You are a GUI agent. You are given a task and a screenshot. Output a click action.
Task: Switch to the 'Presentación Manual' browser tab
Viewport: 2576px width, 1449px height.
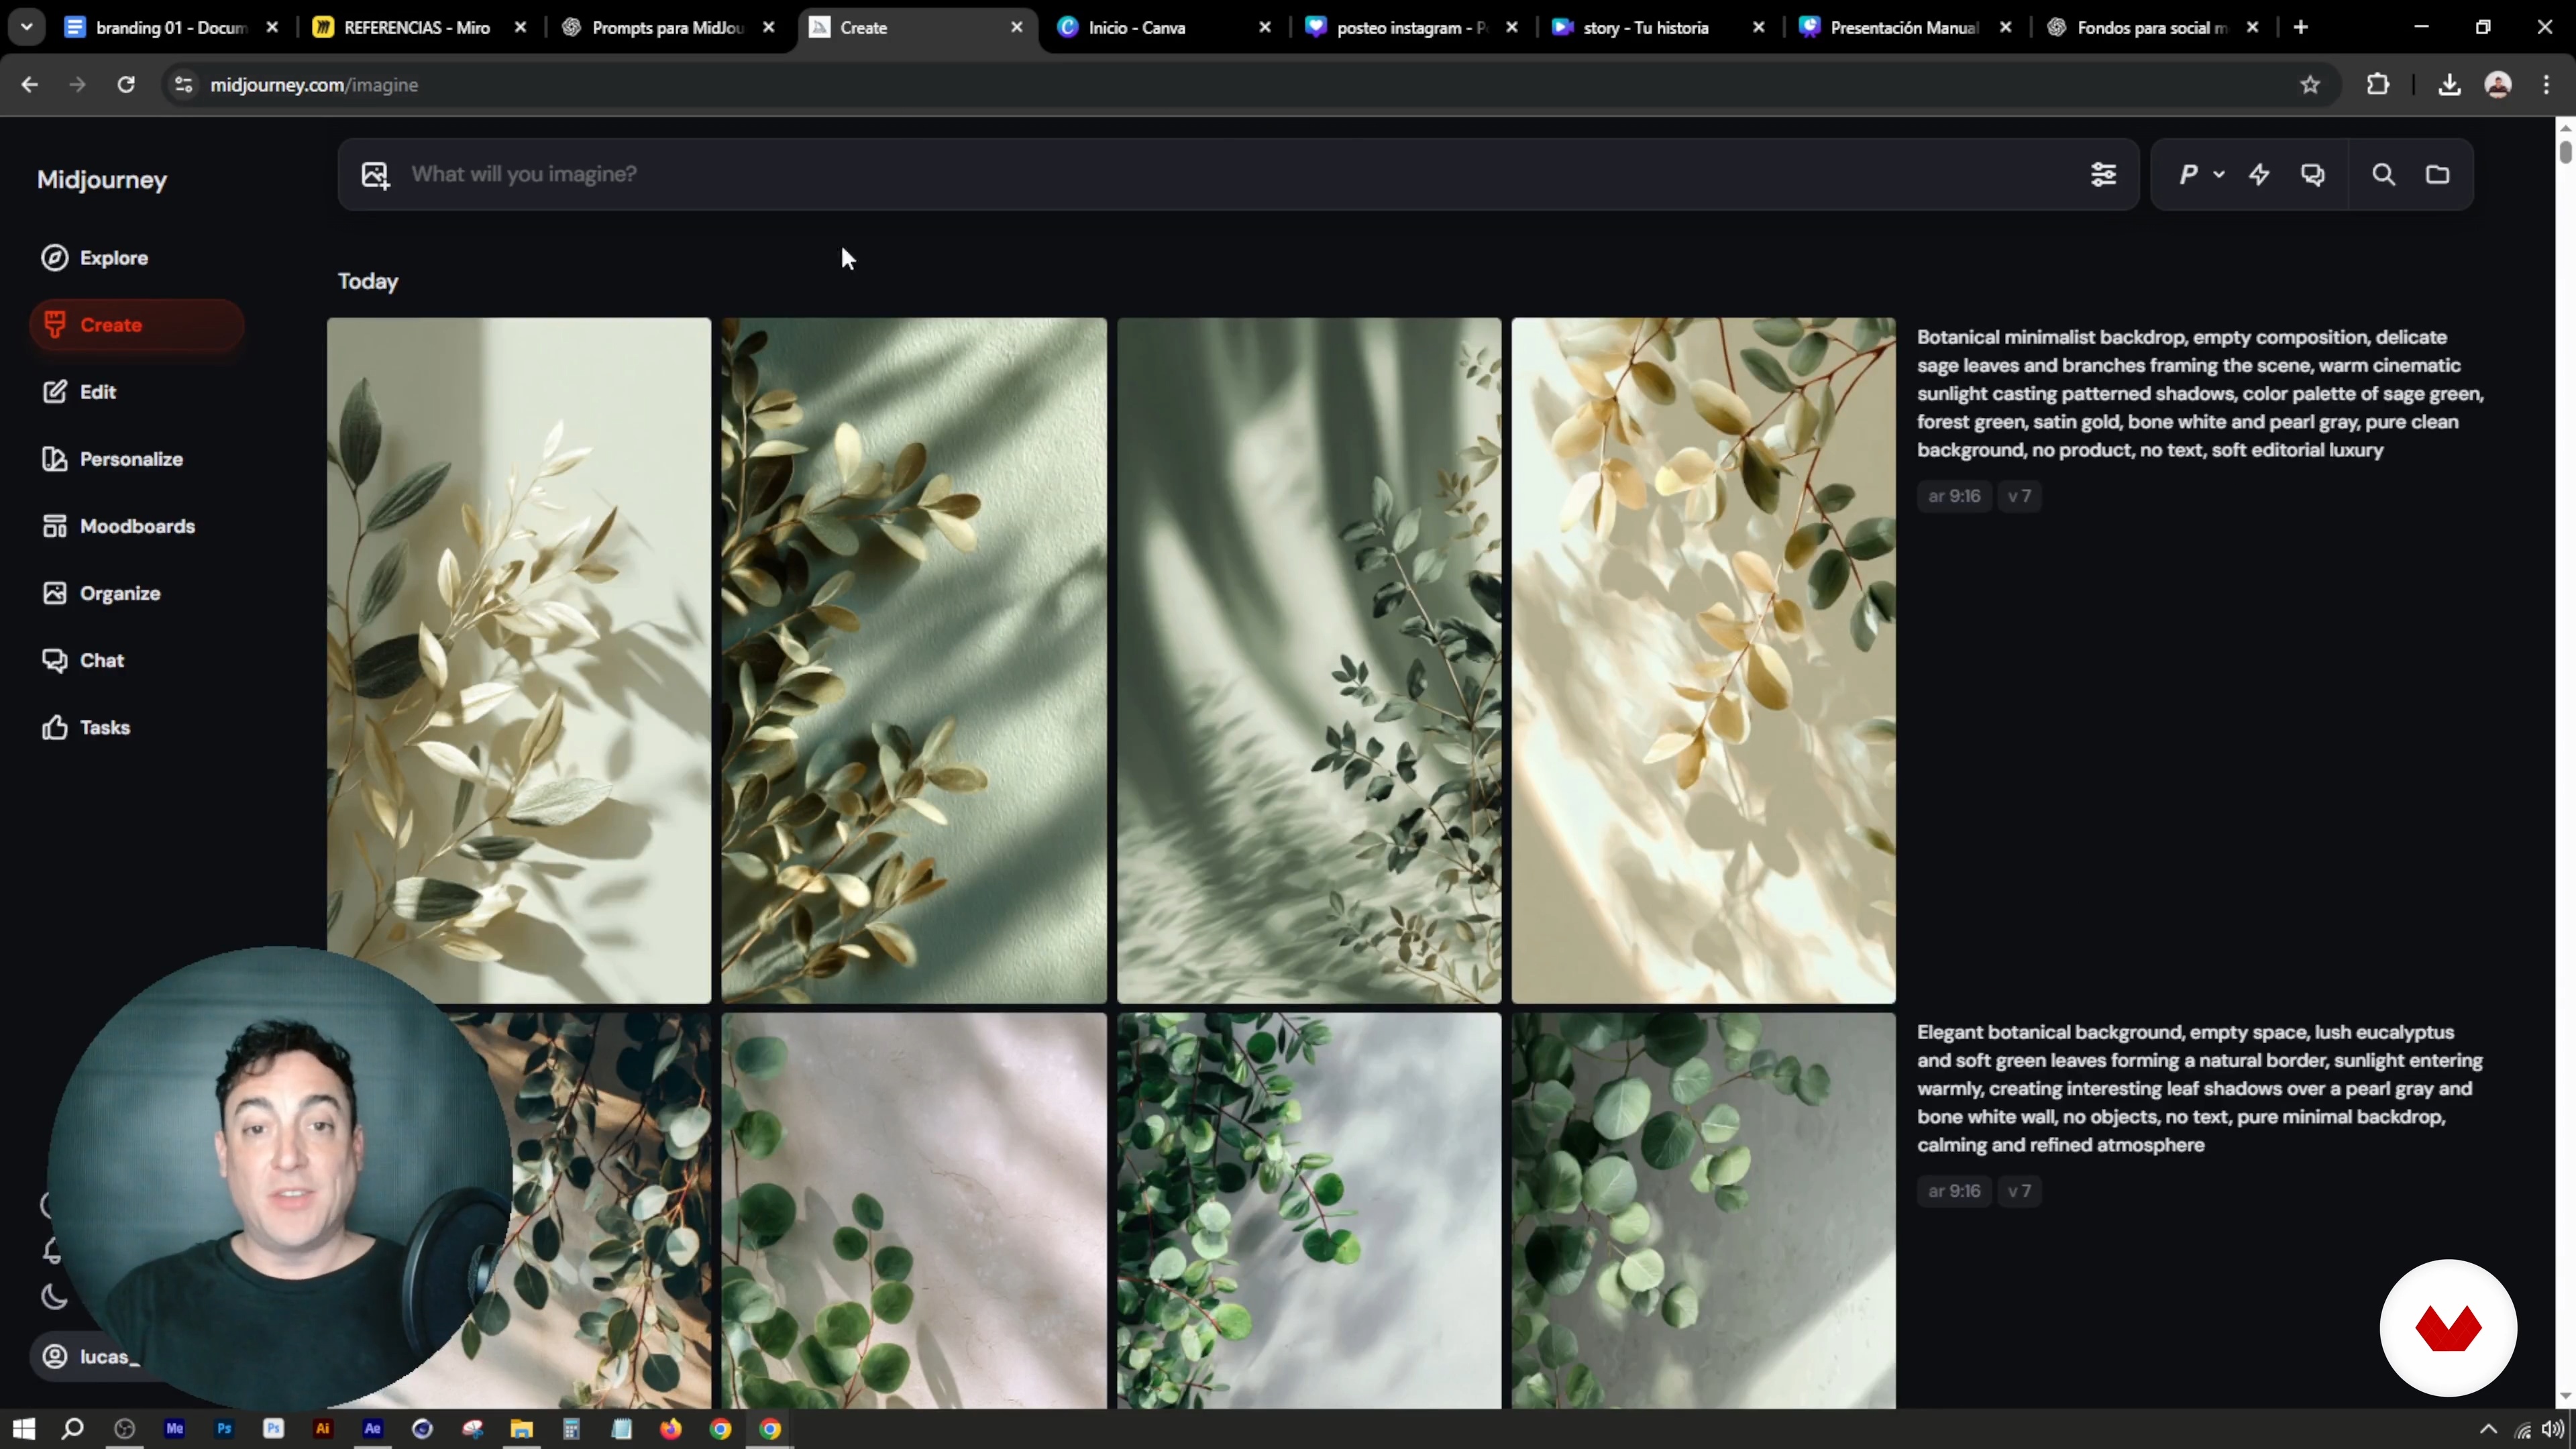1904,28
